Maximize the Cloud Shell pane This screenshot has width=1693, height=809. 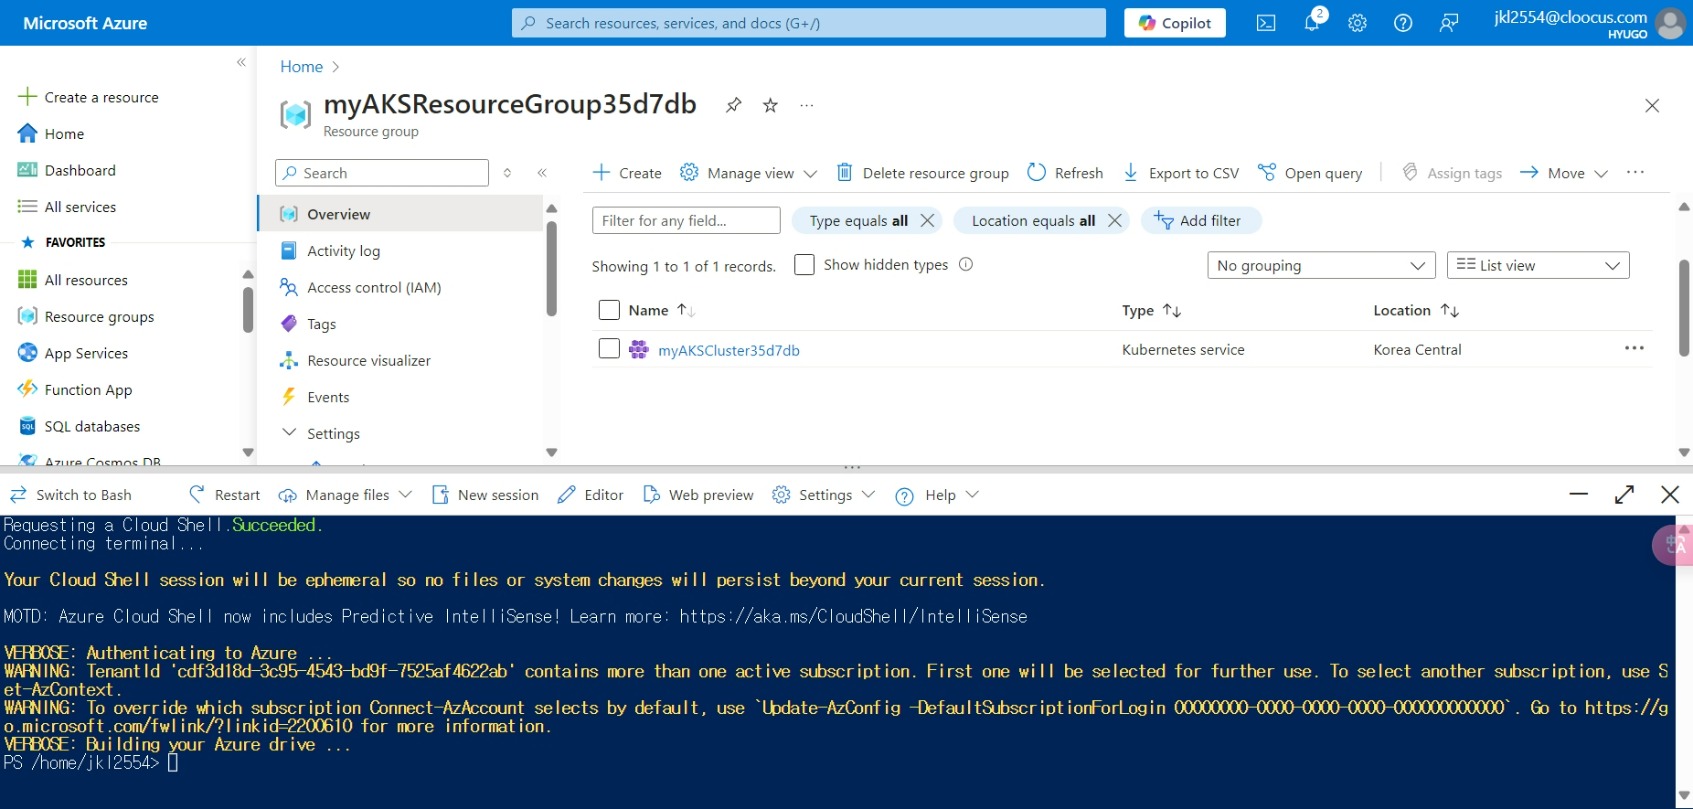point(1624,494)
